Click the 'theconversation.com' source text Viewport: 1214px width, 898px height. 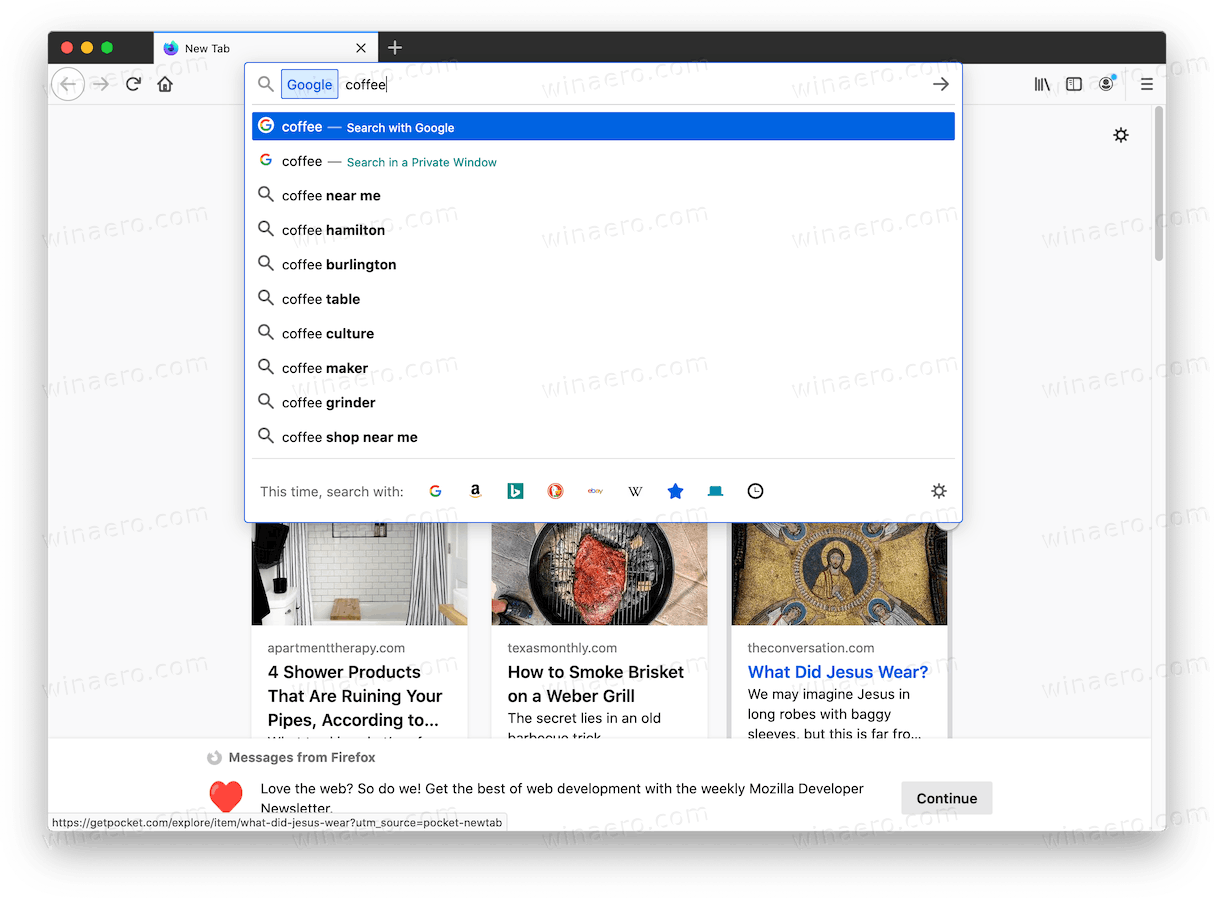coord(811,648)
